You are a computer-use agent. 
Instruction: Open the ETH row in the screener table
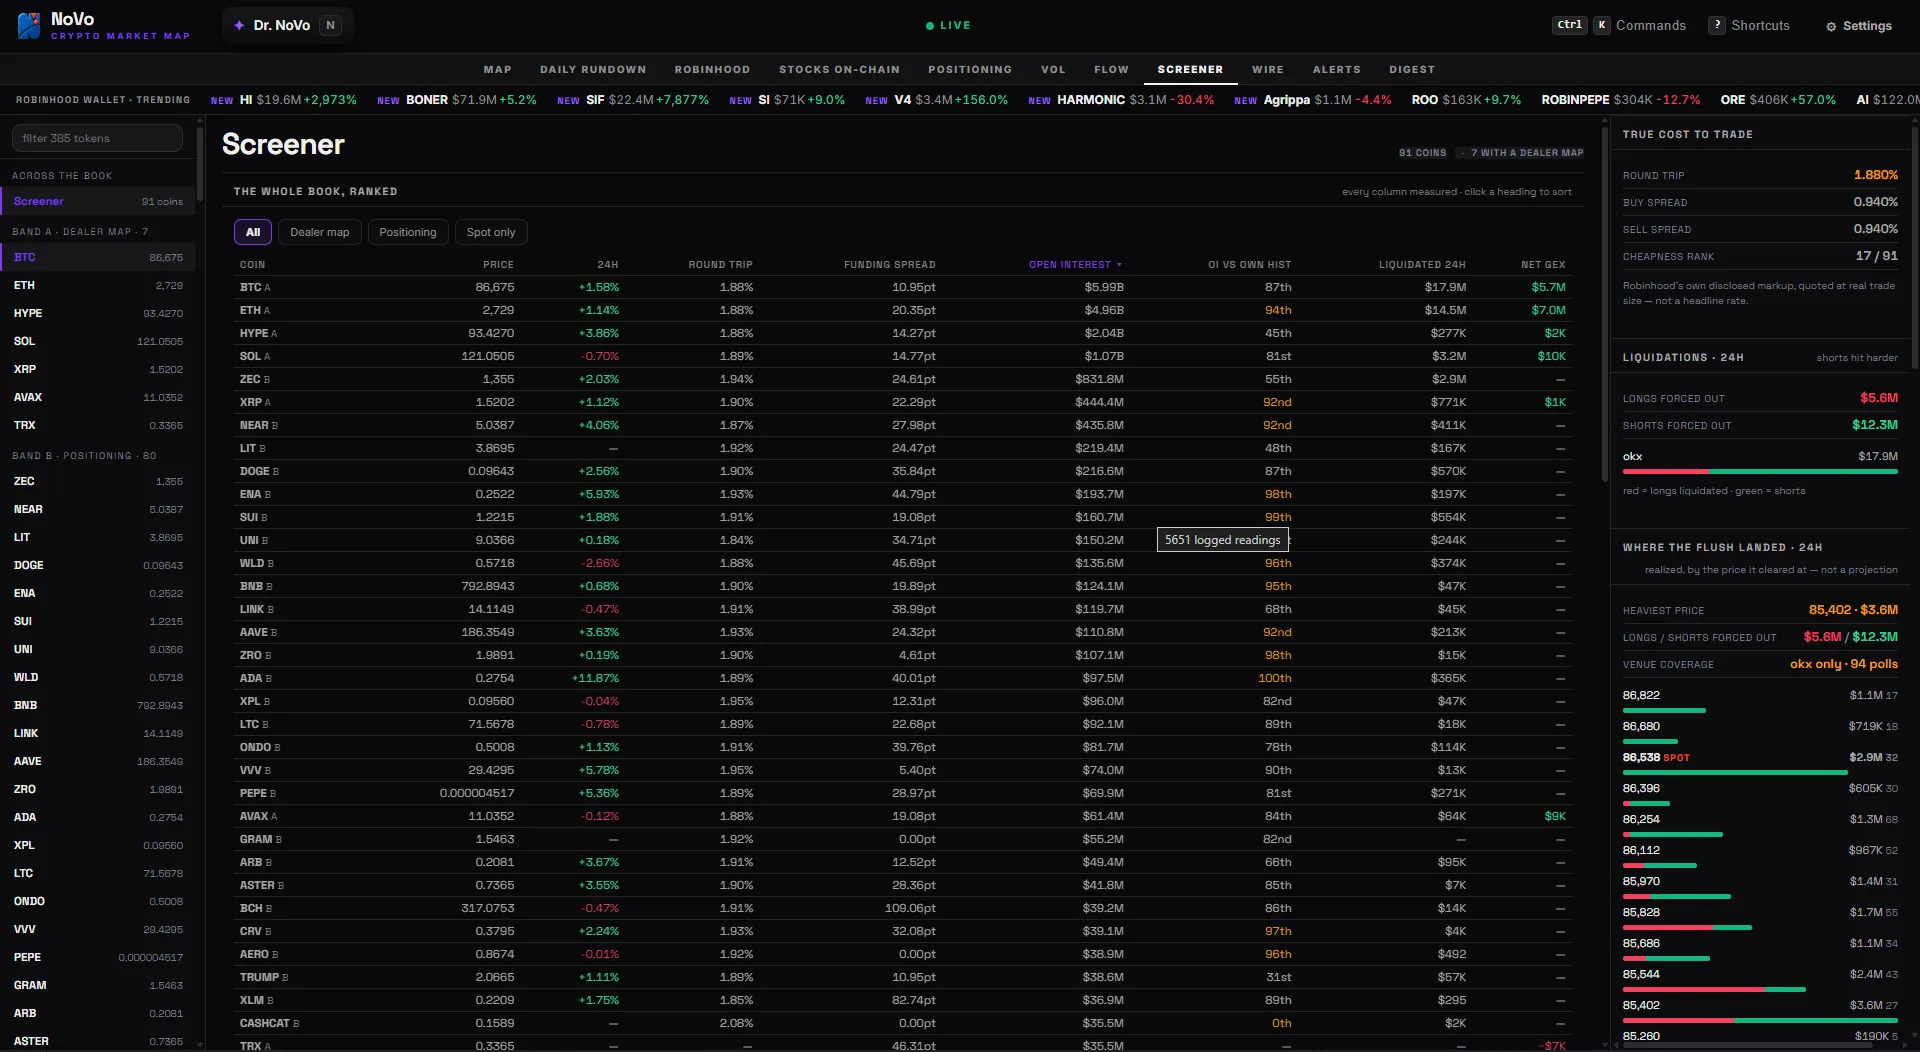902,310
